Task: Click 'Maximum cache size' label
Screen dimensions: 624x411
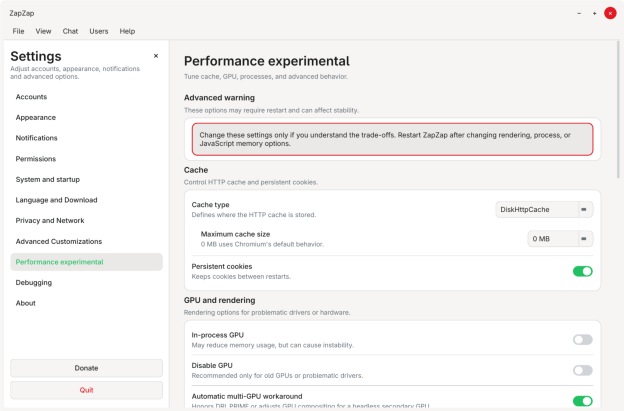Action: pyautogui.click(x=235, y=234)
